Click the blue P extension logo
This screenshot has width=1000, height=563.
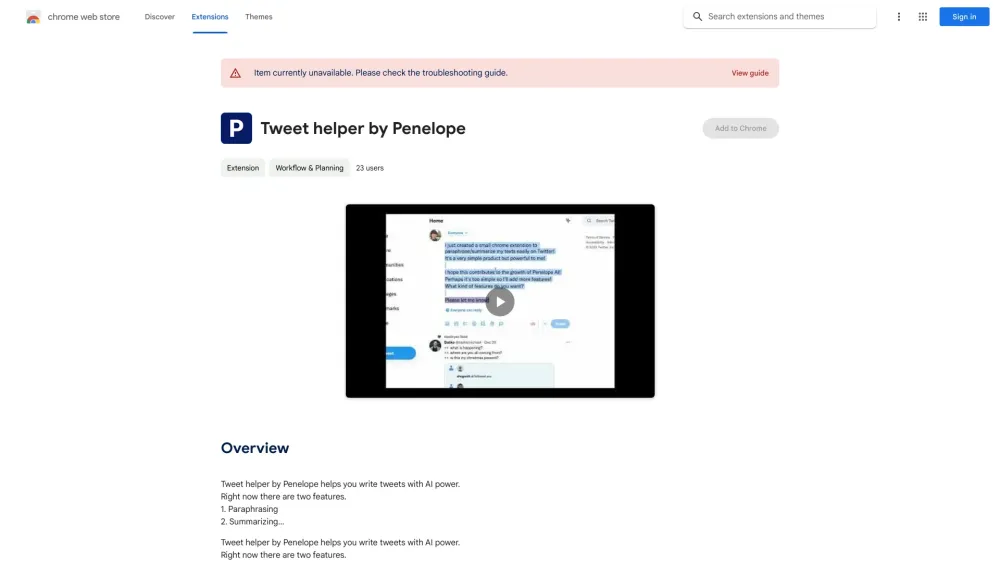tap(236, 128)
